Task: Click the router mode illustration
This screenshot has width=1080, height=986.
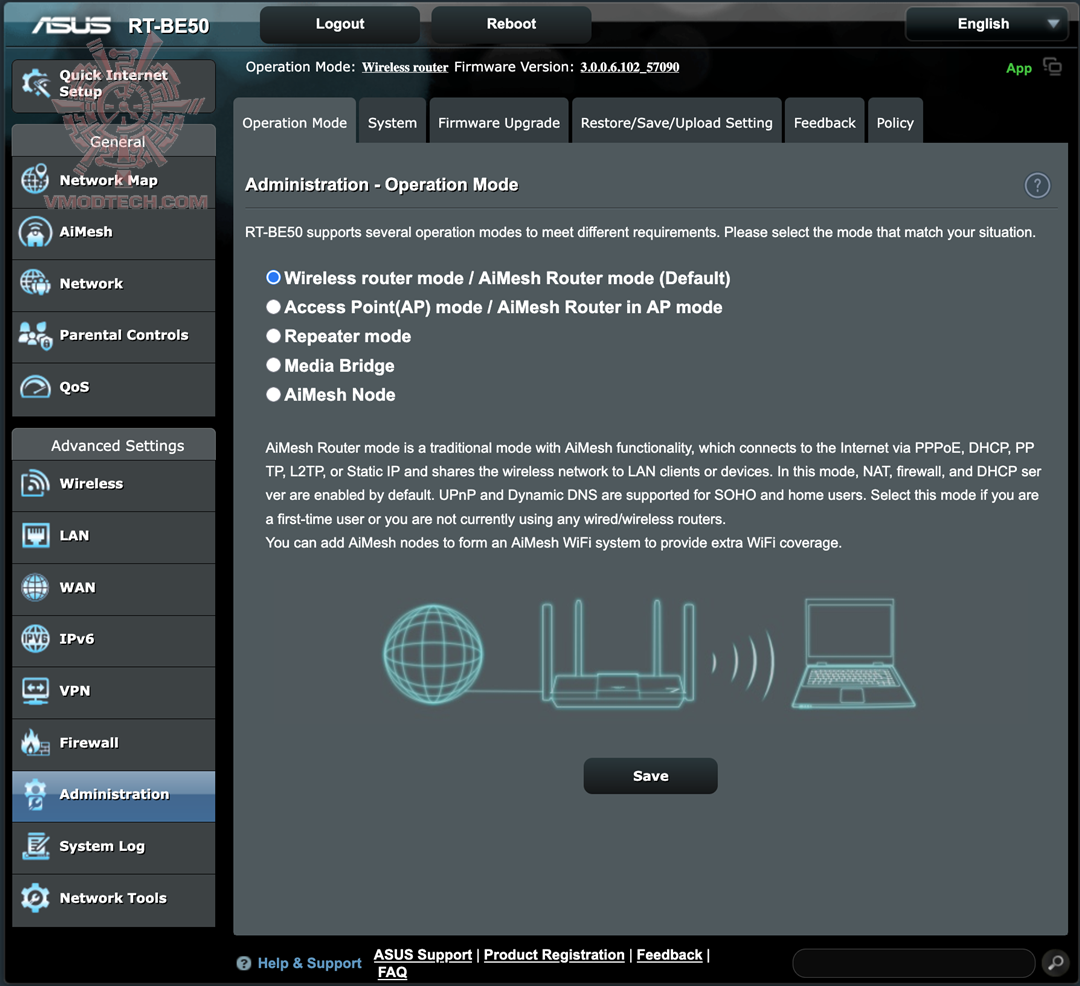Action: 649,653
